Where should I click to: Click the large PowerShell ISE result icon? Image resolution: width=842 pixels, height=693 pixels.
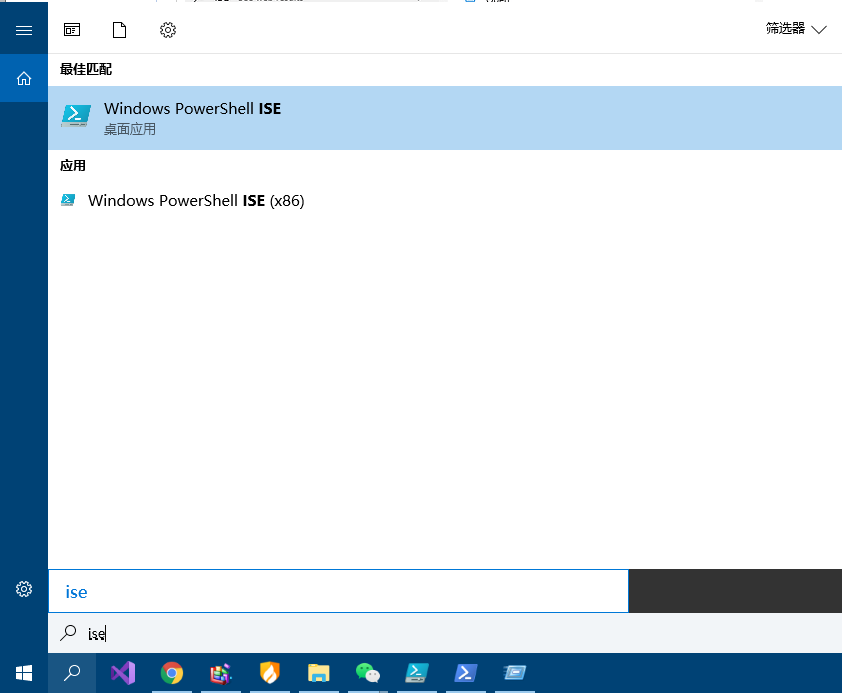pos(76,115)
